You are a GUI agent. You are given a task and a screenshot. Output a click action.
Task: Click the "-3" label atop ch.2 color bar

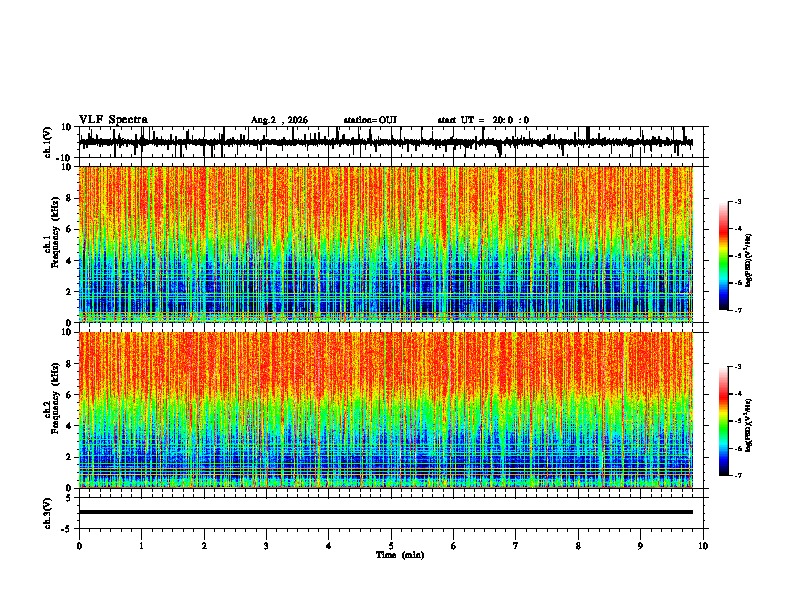(x=737, y=367)
